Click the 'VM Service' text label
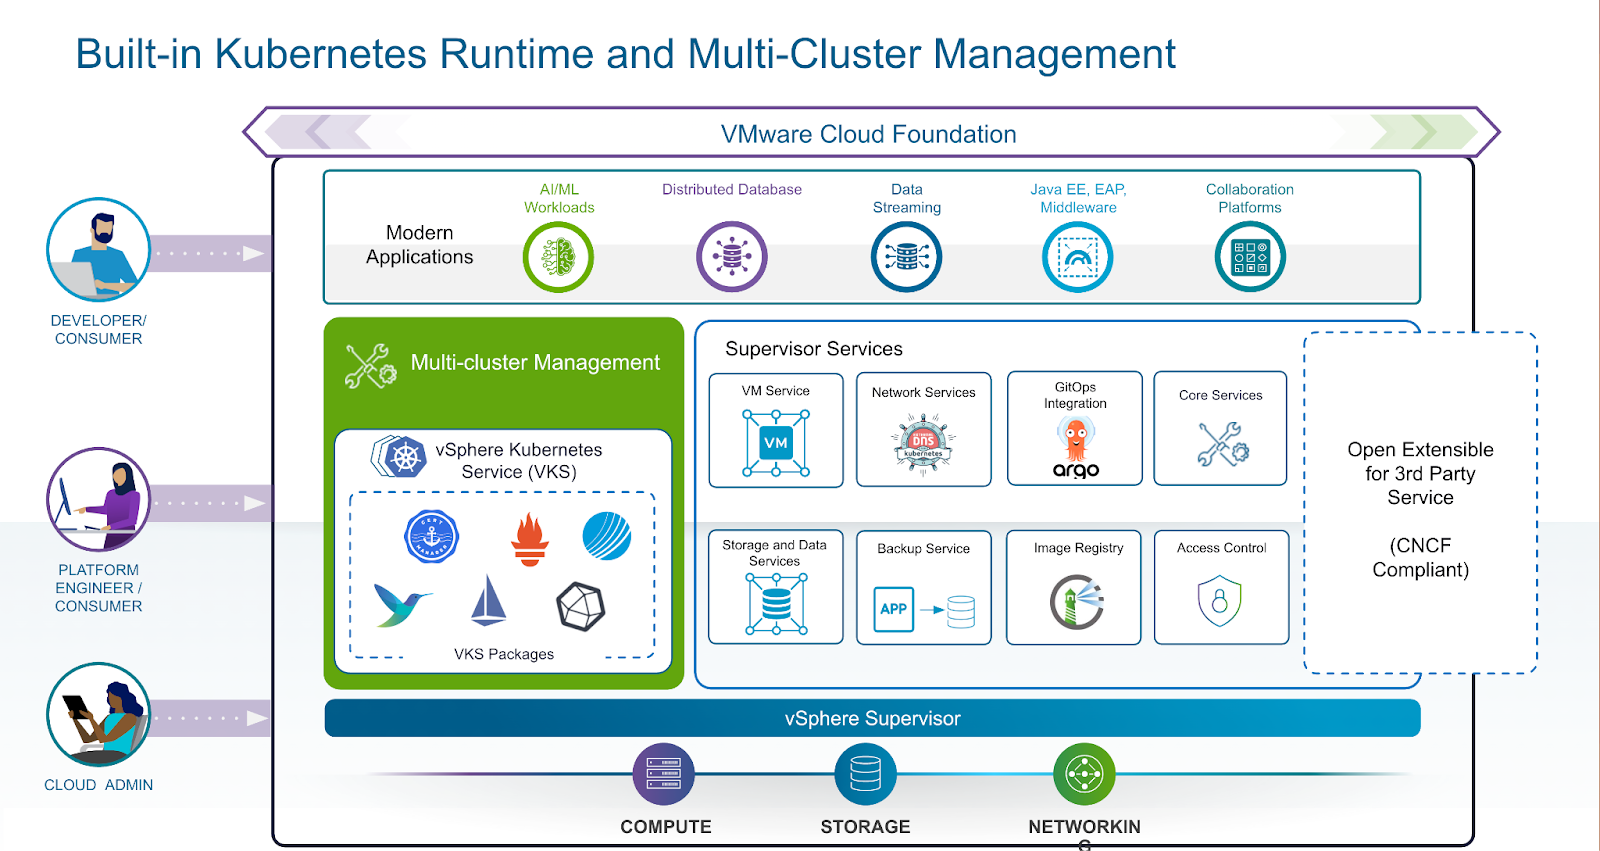The image size is (1600, 851). [x=776, y=391]
